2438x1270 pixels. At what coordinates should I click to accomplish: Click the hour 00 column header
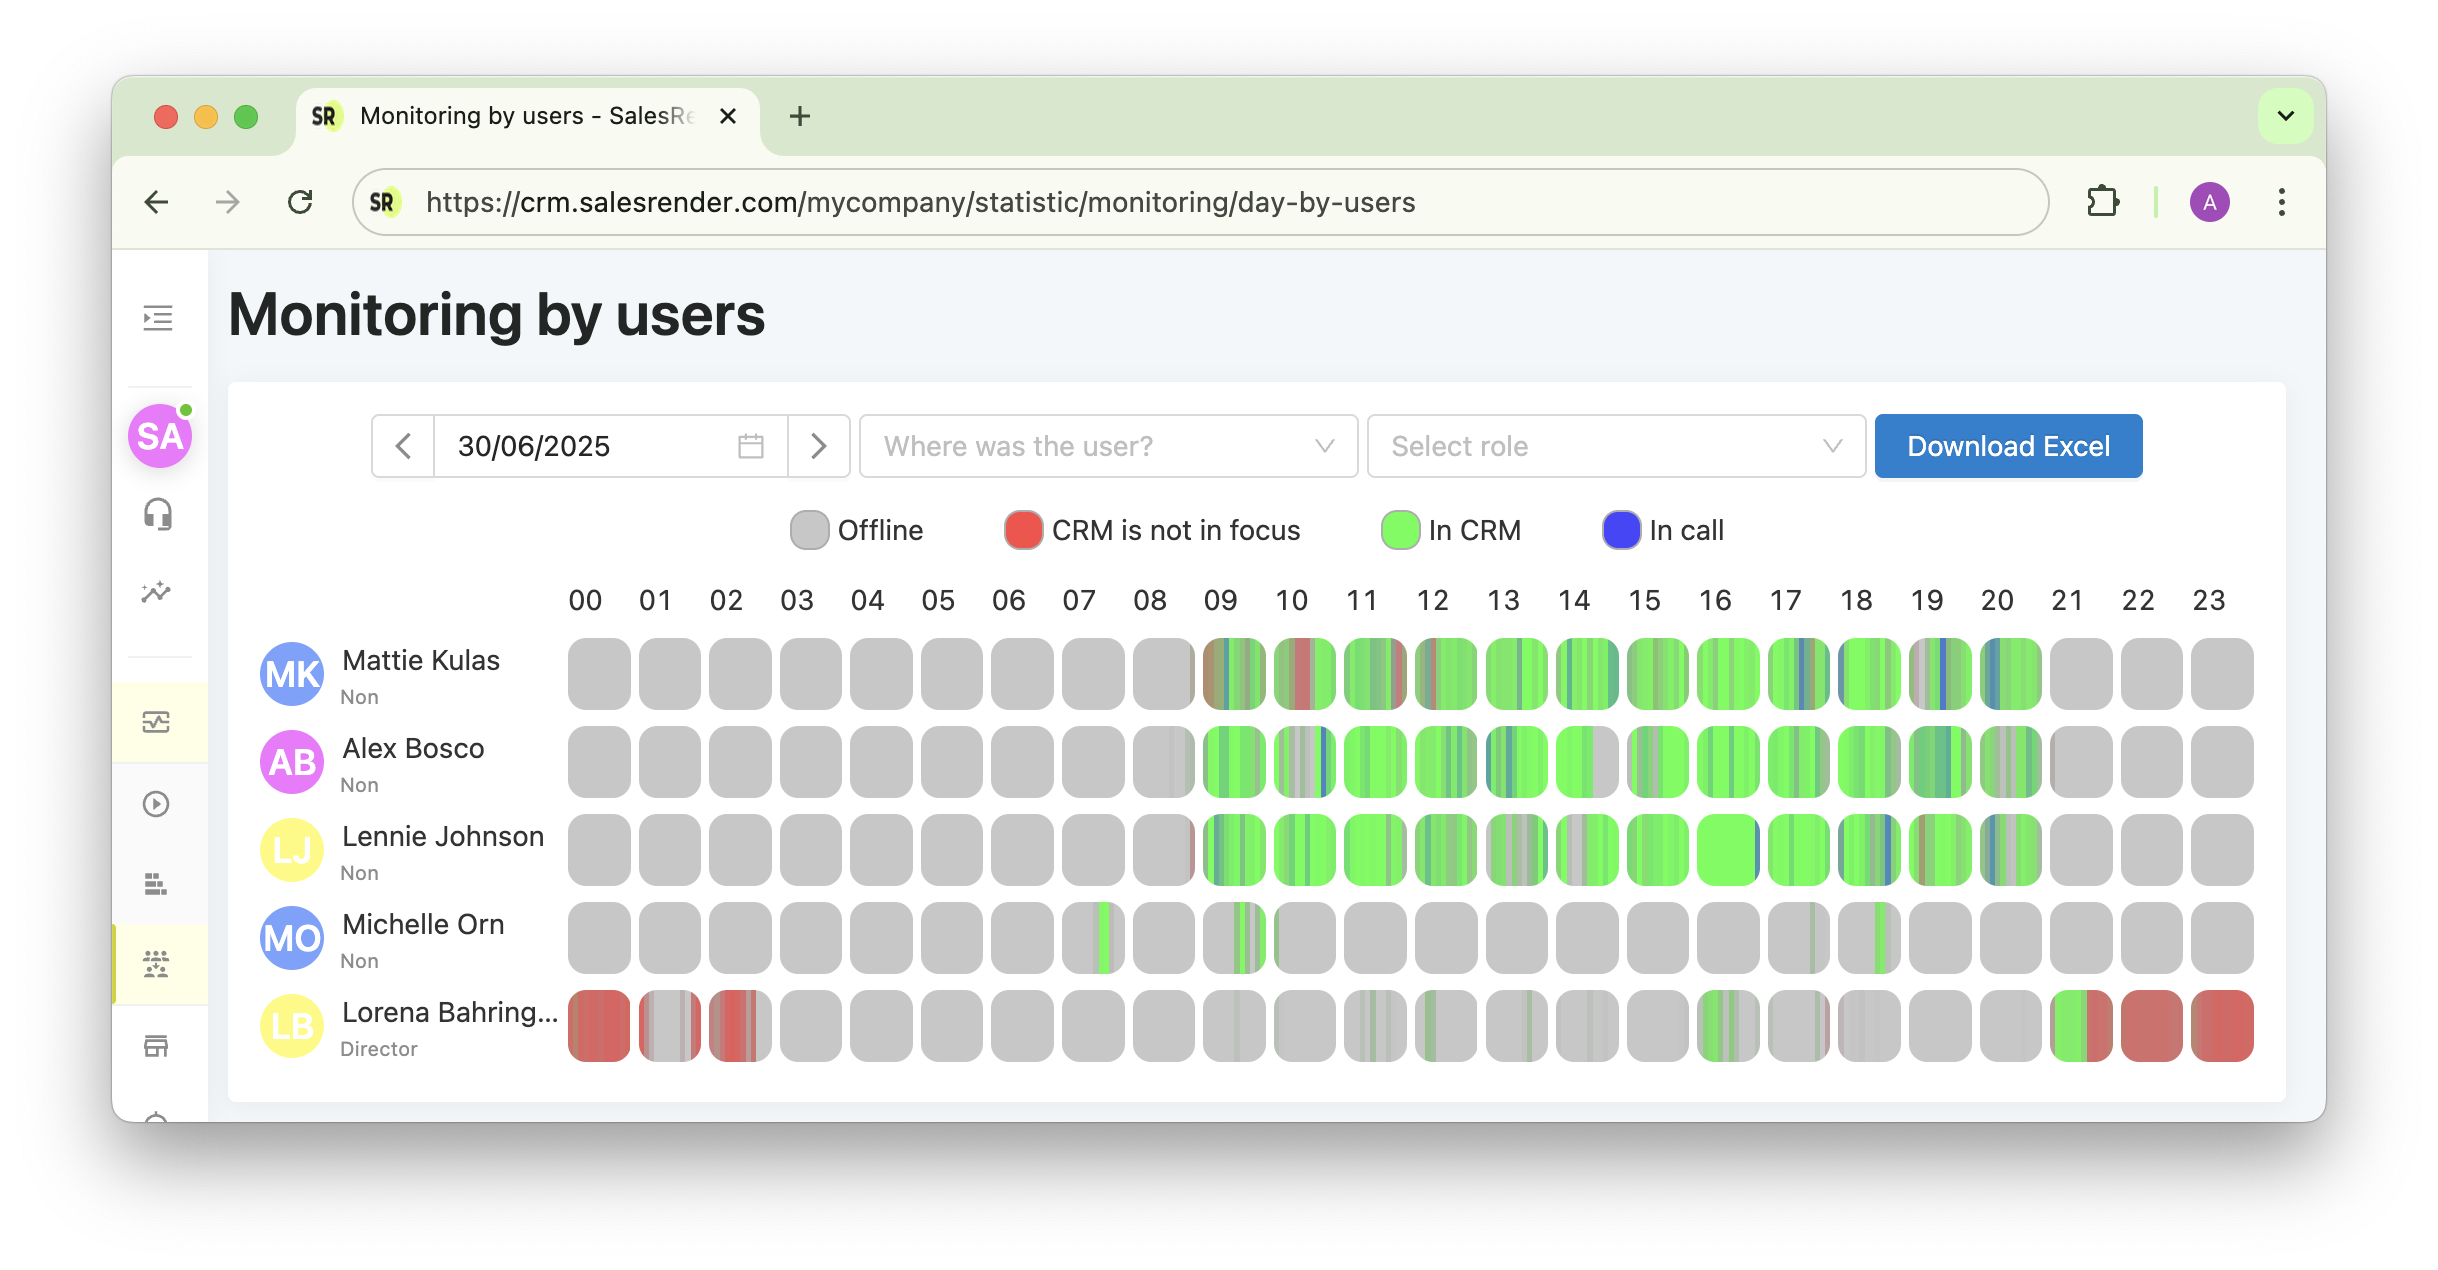[585, 600]
